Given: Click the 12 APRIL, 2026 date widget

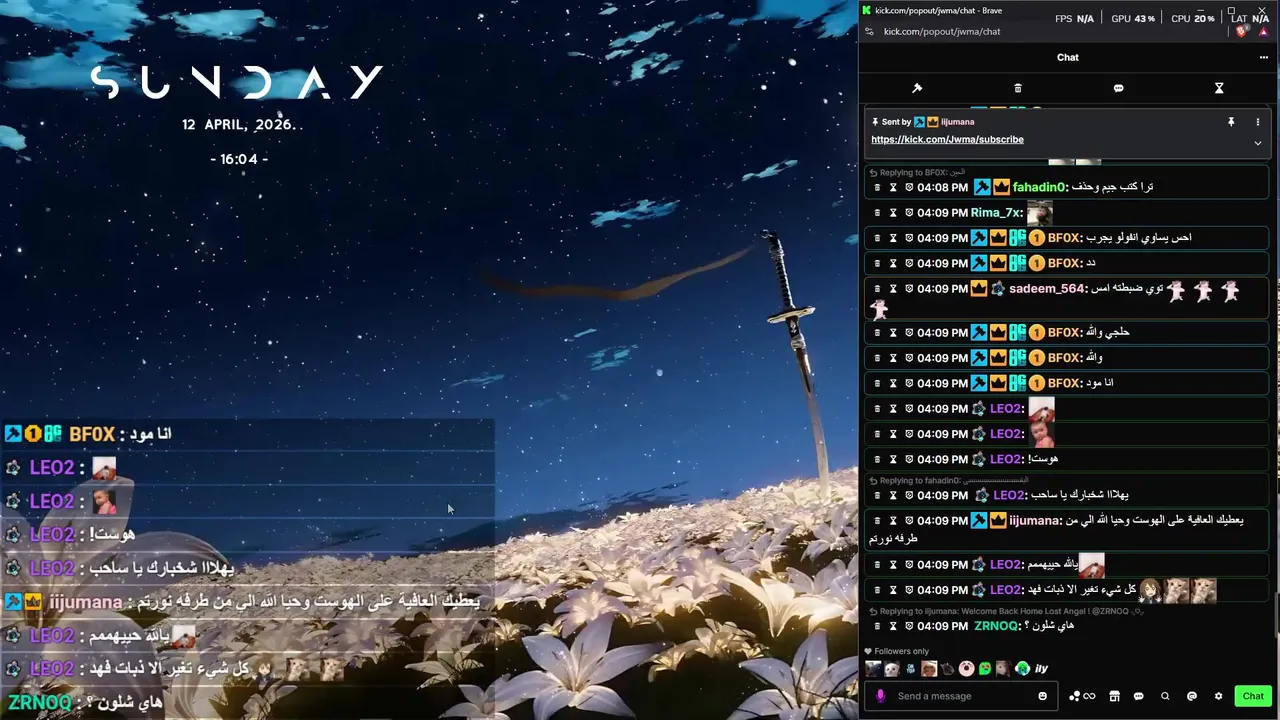Looking at the screenshot, I should coord(240,125).
